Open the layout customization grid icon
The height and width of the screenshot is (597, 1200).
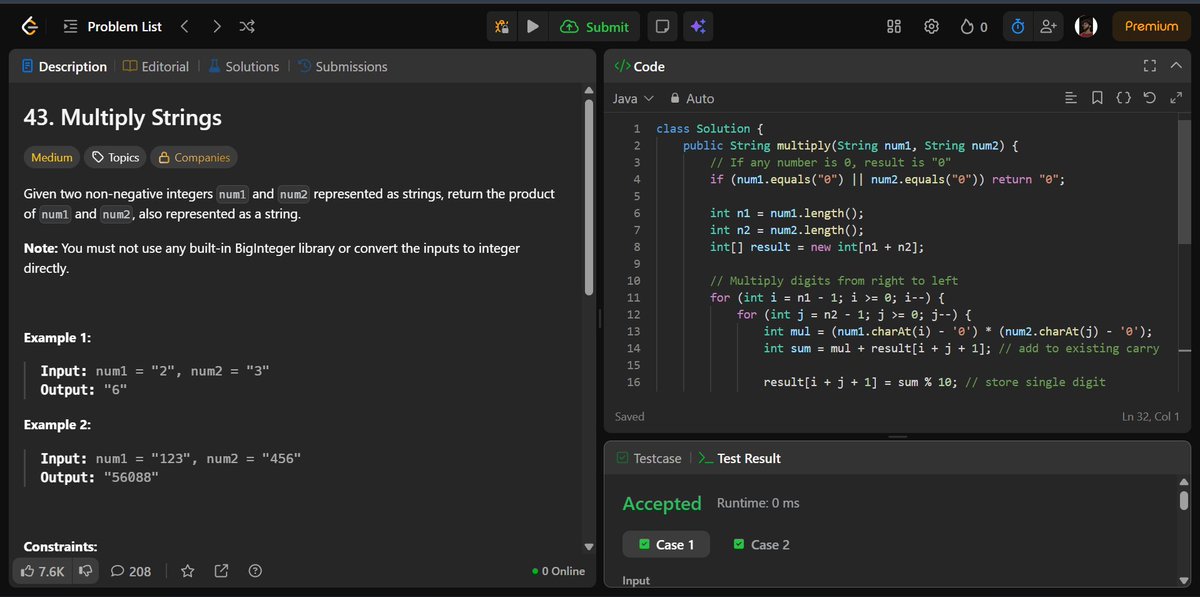point(893,26)
